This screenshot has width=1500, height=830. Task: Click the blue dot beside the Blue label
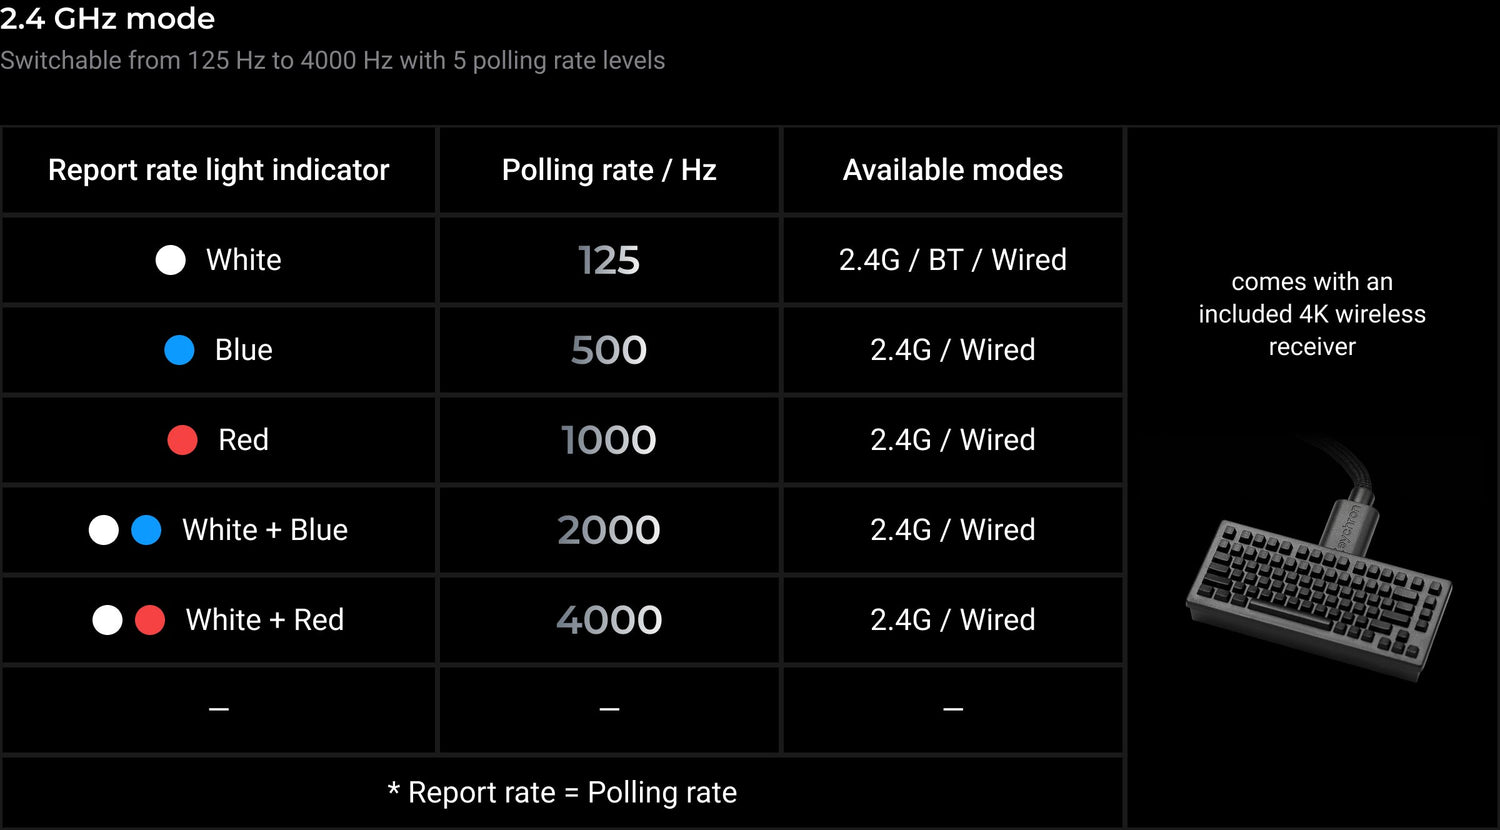click(x=179, y=350)
